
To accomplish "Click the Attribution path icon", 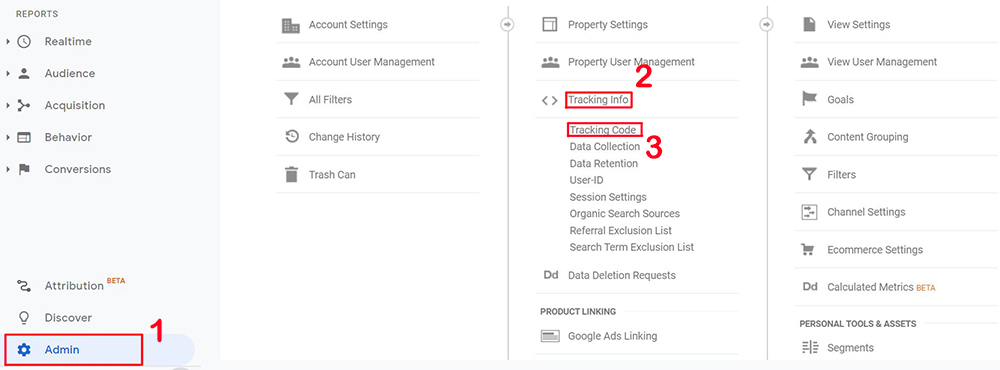I will click(24, 286).
